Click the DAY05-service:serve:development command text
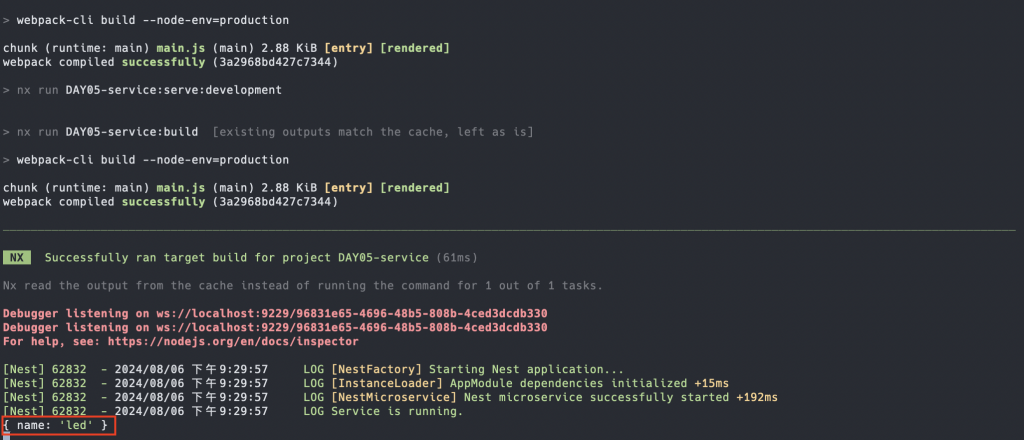The width and height of the screenshot is (1024, 440). pos(174,90)
